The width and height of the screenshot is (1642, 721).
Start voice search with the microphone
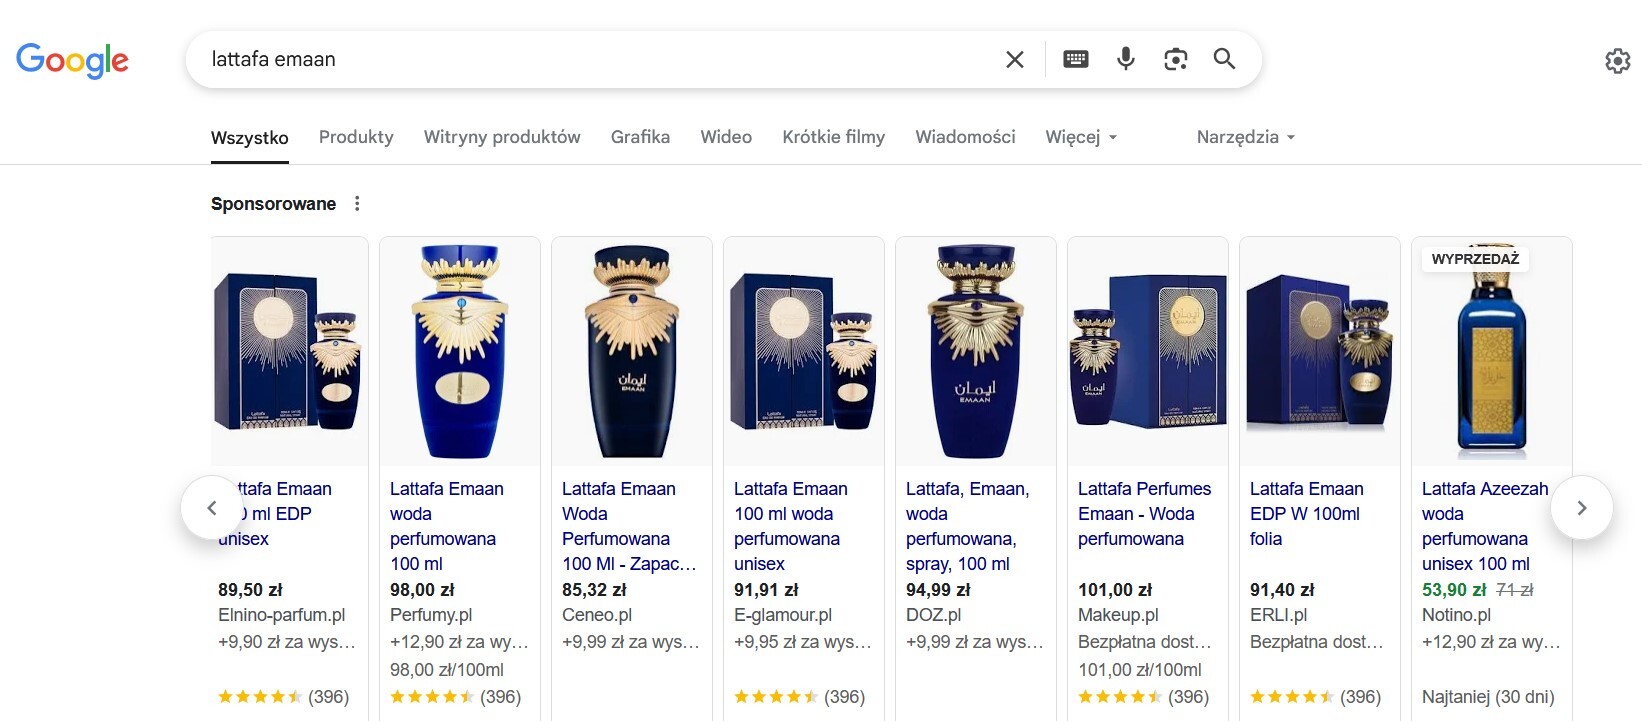click(1126, 59)
